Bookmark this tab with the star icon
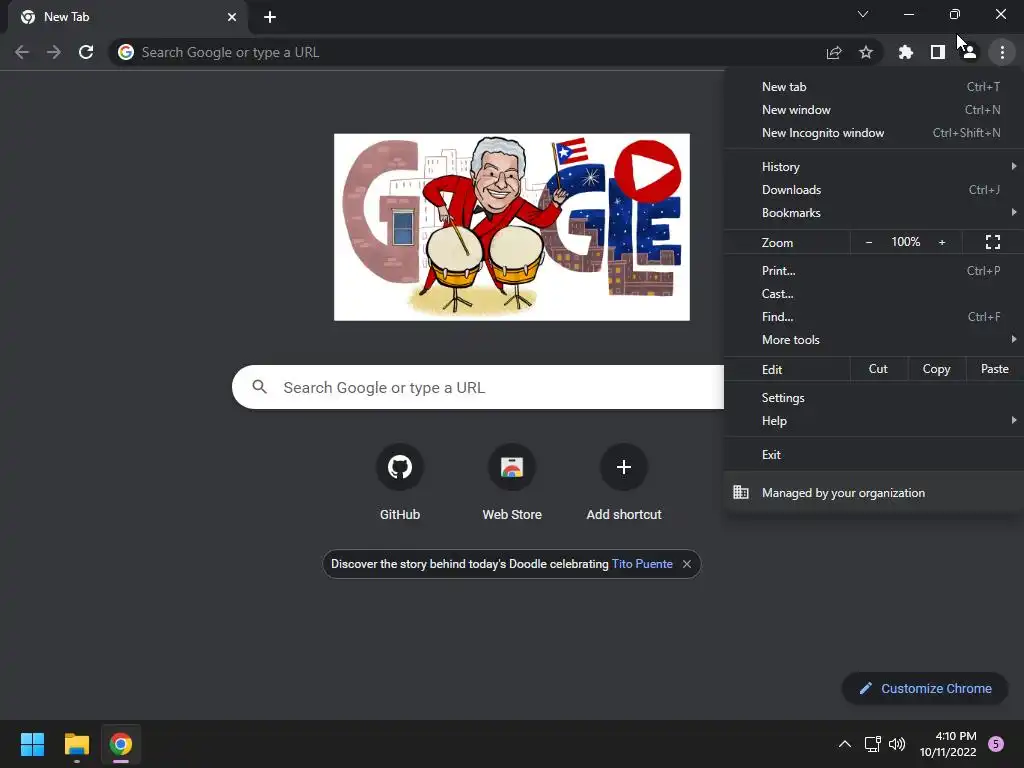The height and width of the screenshot is (768, 1024). 866,52
